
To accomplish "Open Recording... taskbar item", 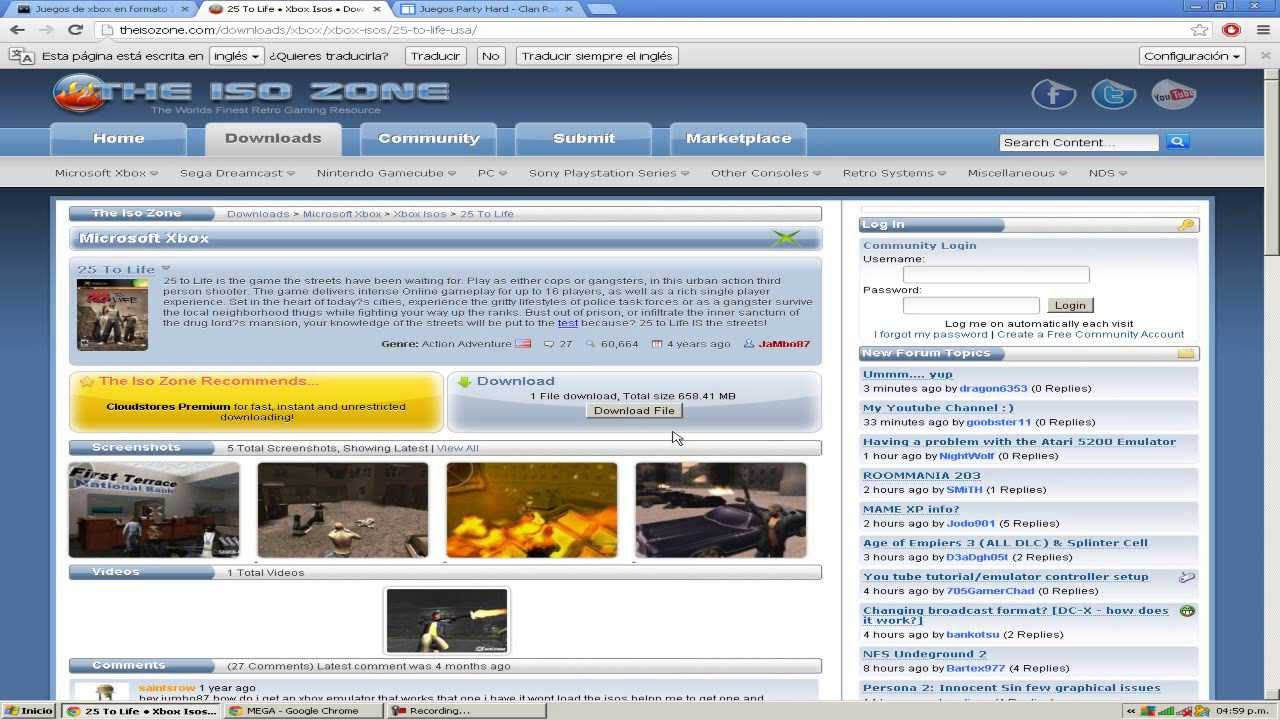I will (467, 711).
